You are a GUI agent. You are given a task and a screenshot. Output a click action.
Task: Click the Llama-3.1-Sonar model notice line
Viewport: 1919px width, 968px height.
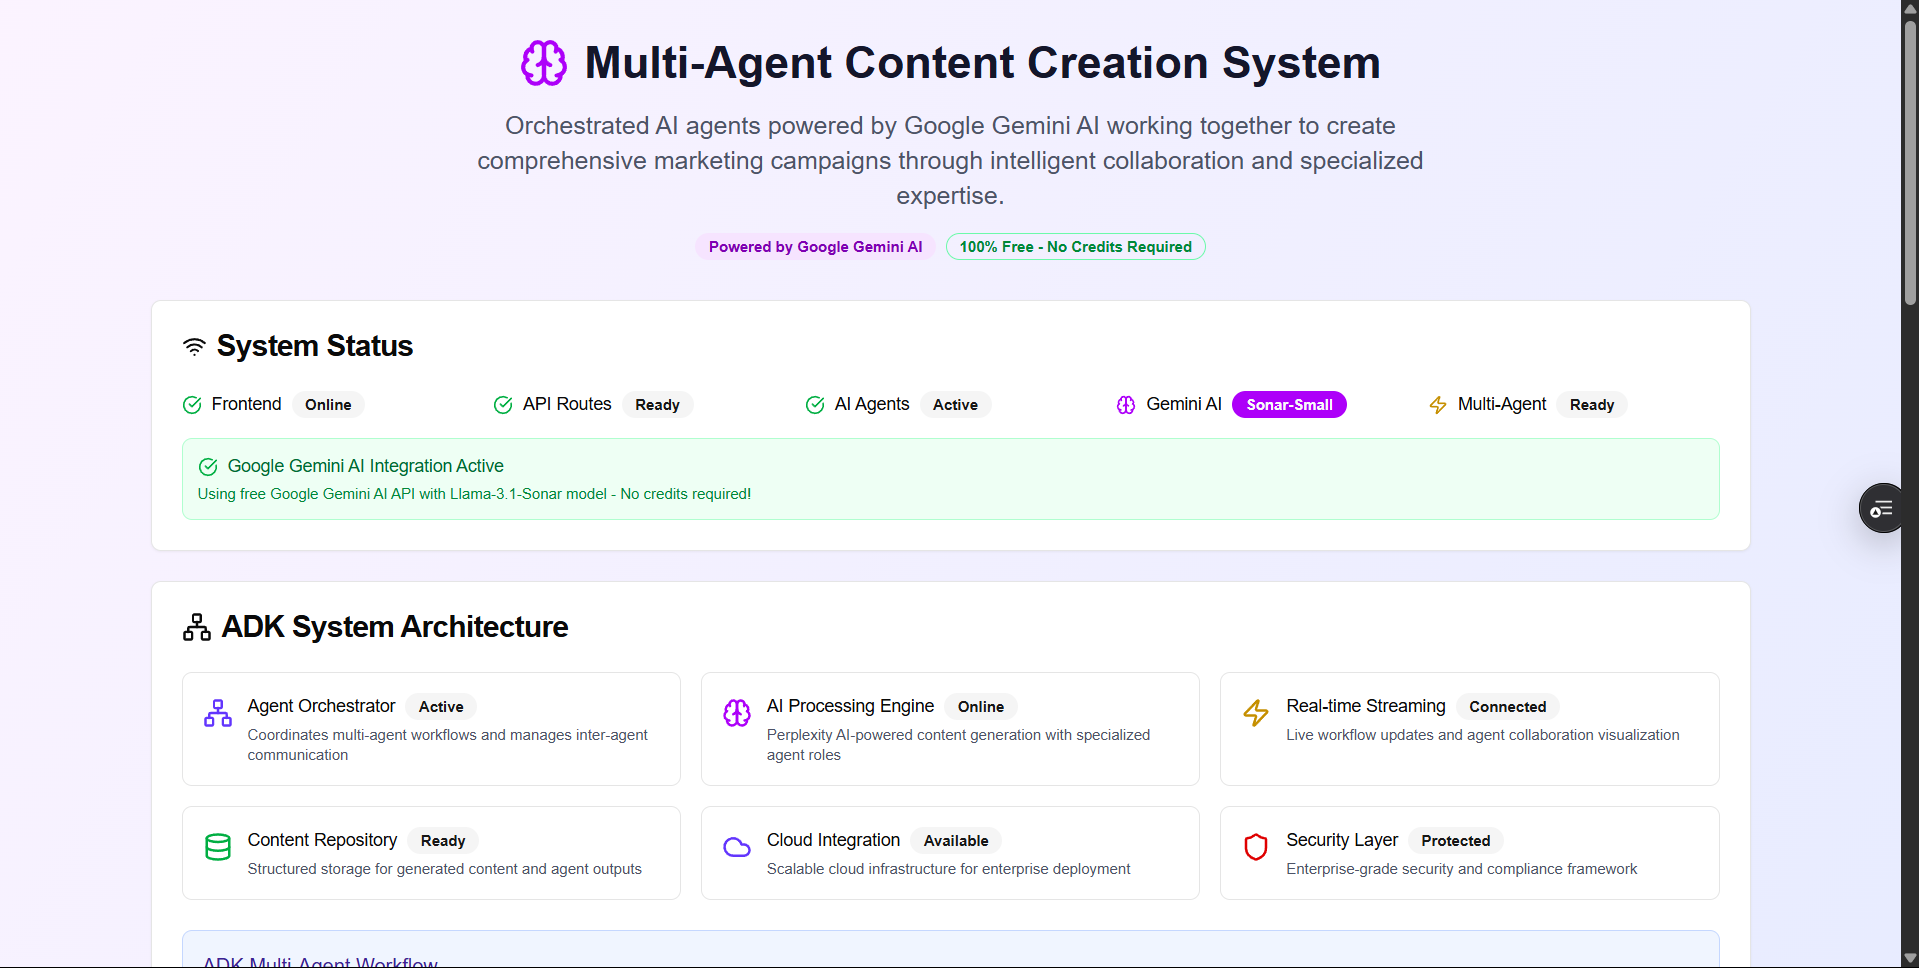(474, 494)
